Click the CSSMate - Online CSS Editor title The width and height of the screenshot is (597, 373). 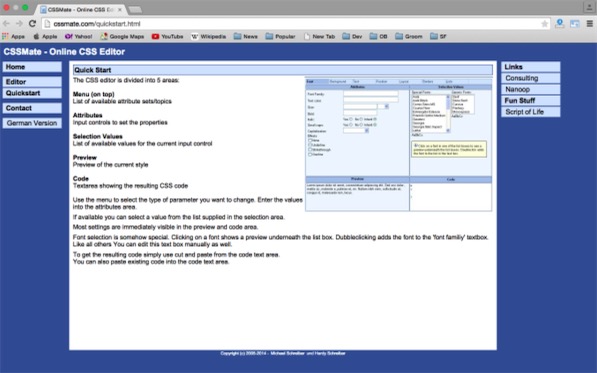[x=64, y=52]
